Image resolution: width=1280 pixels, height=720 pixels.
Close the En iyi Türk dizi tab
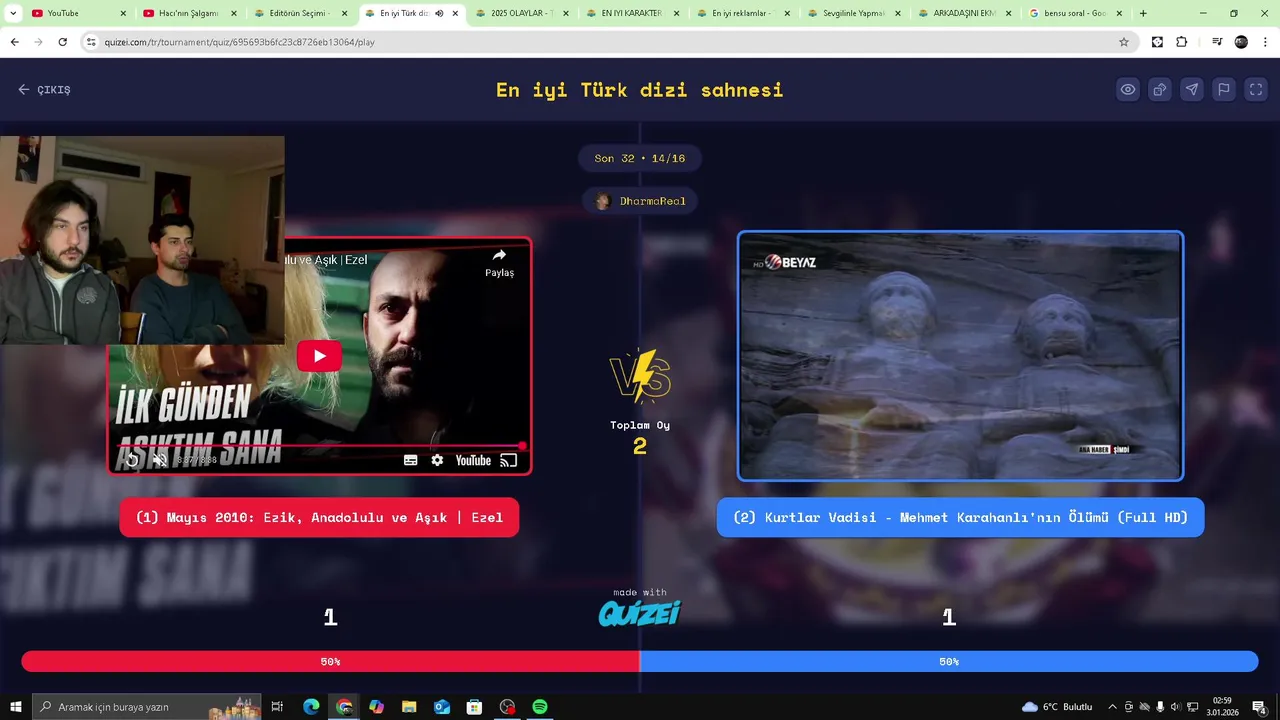pos(456,13)
